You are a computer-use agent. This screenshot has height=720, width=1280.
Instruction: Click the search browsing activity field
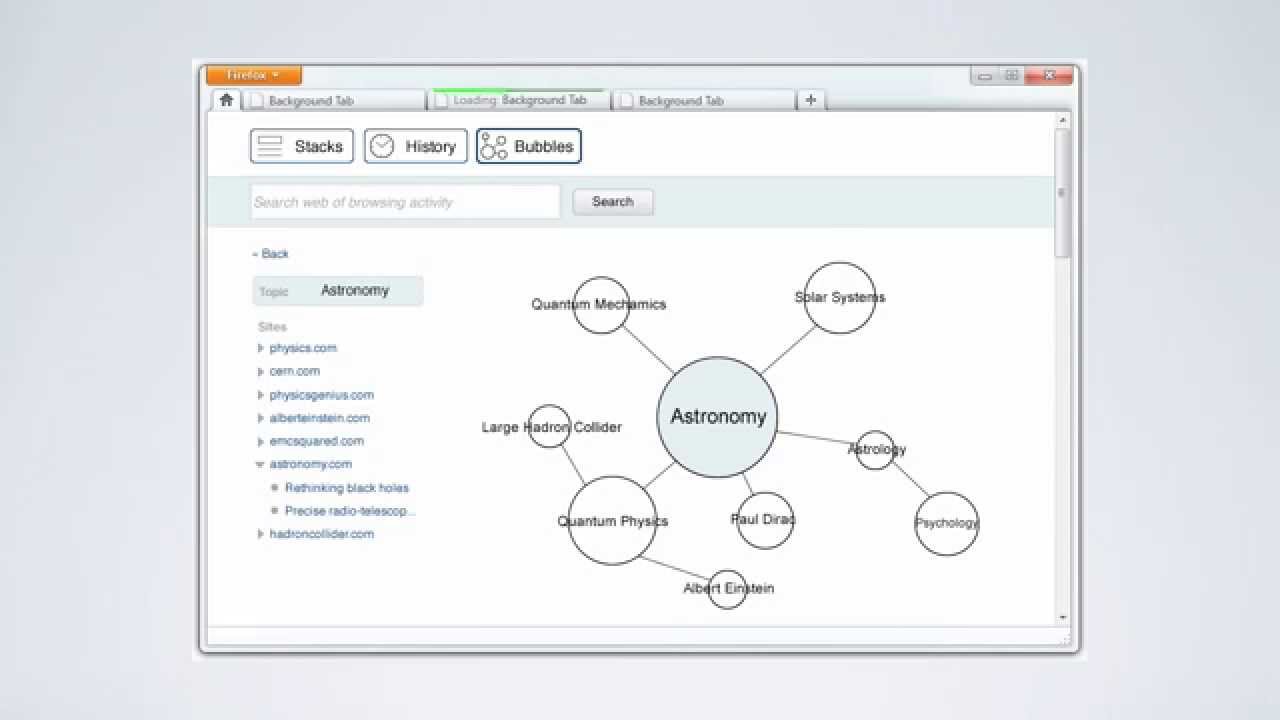click(x=405, y=202)
